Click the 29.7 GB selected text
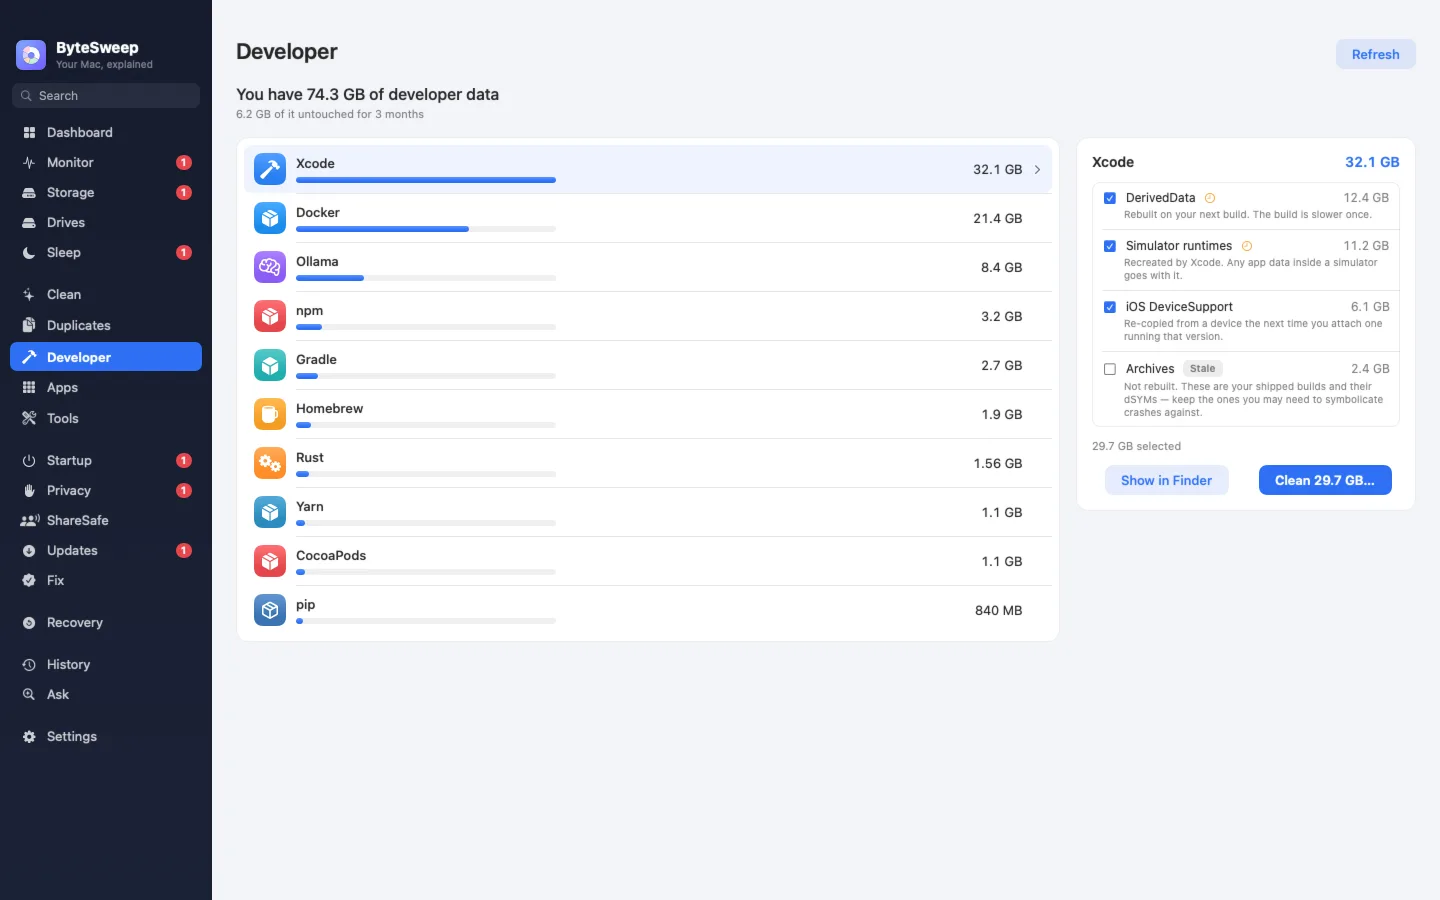The width and height of the screenshot is (1440, 900). tap(1136, 446)
